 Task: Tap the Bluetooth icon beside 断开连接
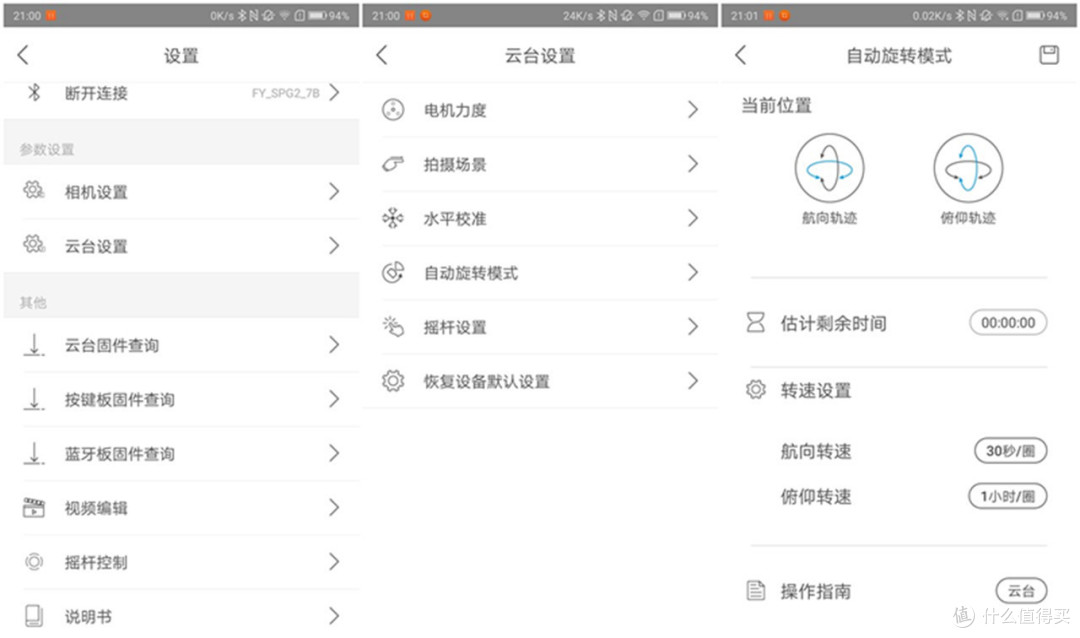point(34,92)
